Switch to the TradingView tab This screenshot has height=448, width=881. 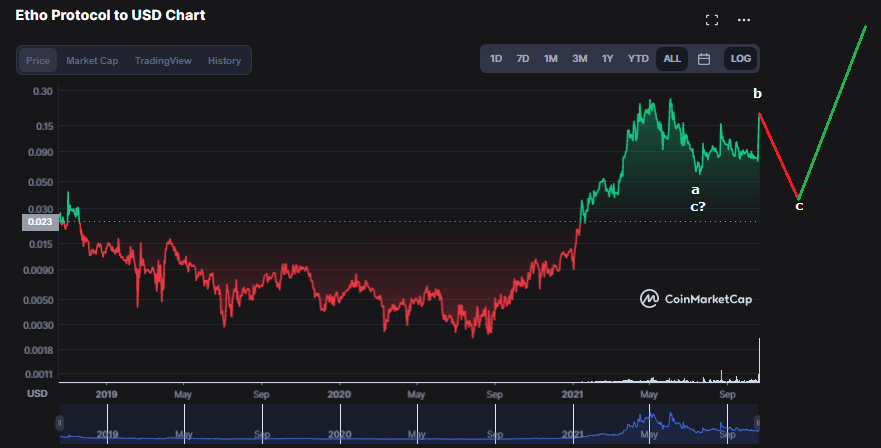(x=163, y=60)
